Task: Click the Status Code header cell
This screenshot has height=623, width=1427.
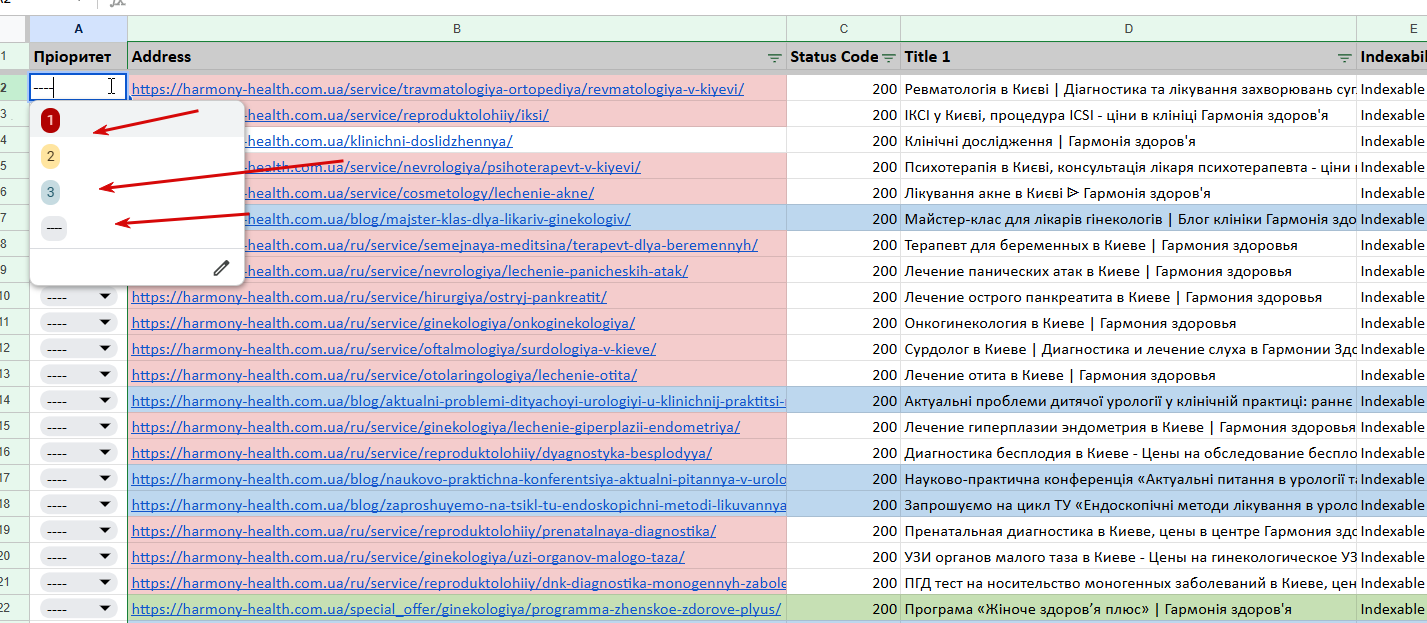Action: click(x=843, y=57)
